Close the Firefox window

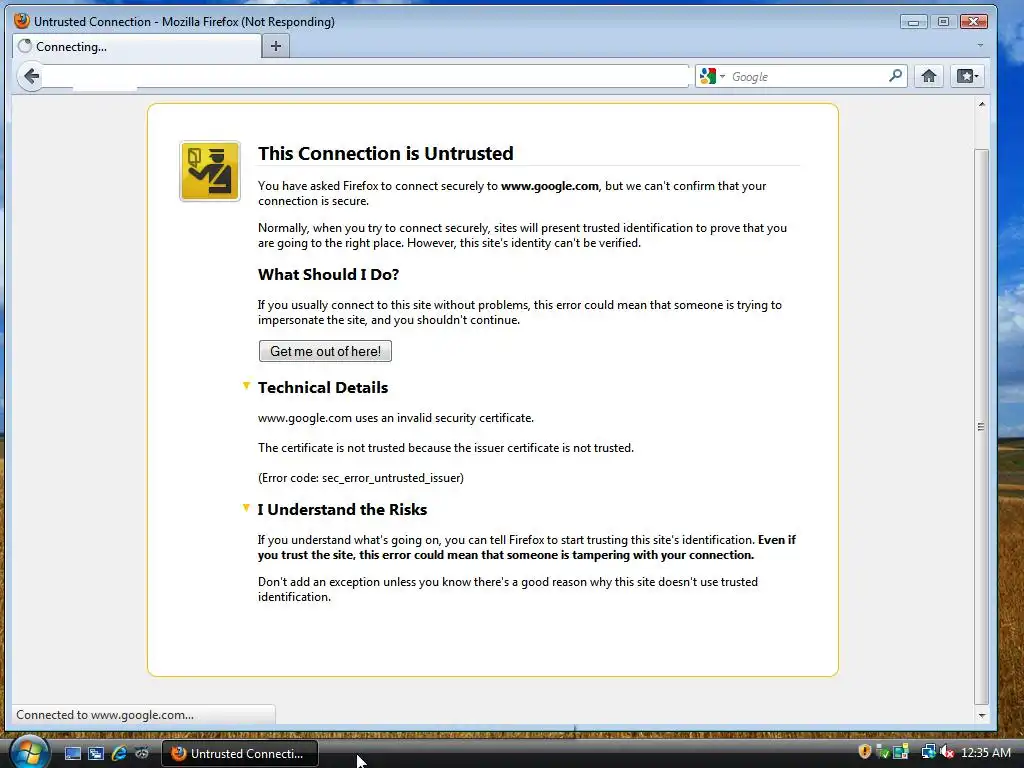pyautogui.click(x=973, y=22)
